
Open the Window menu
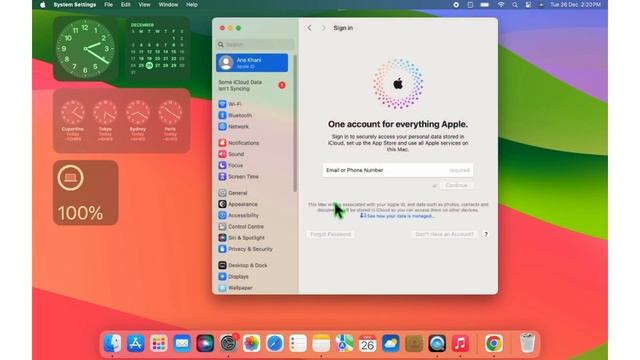168,5
